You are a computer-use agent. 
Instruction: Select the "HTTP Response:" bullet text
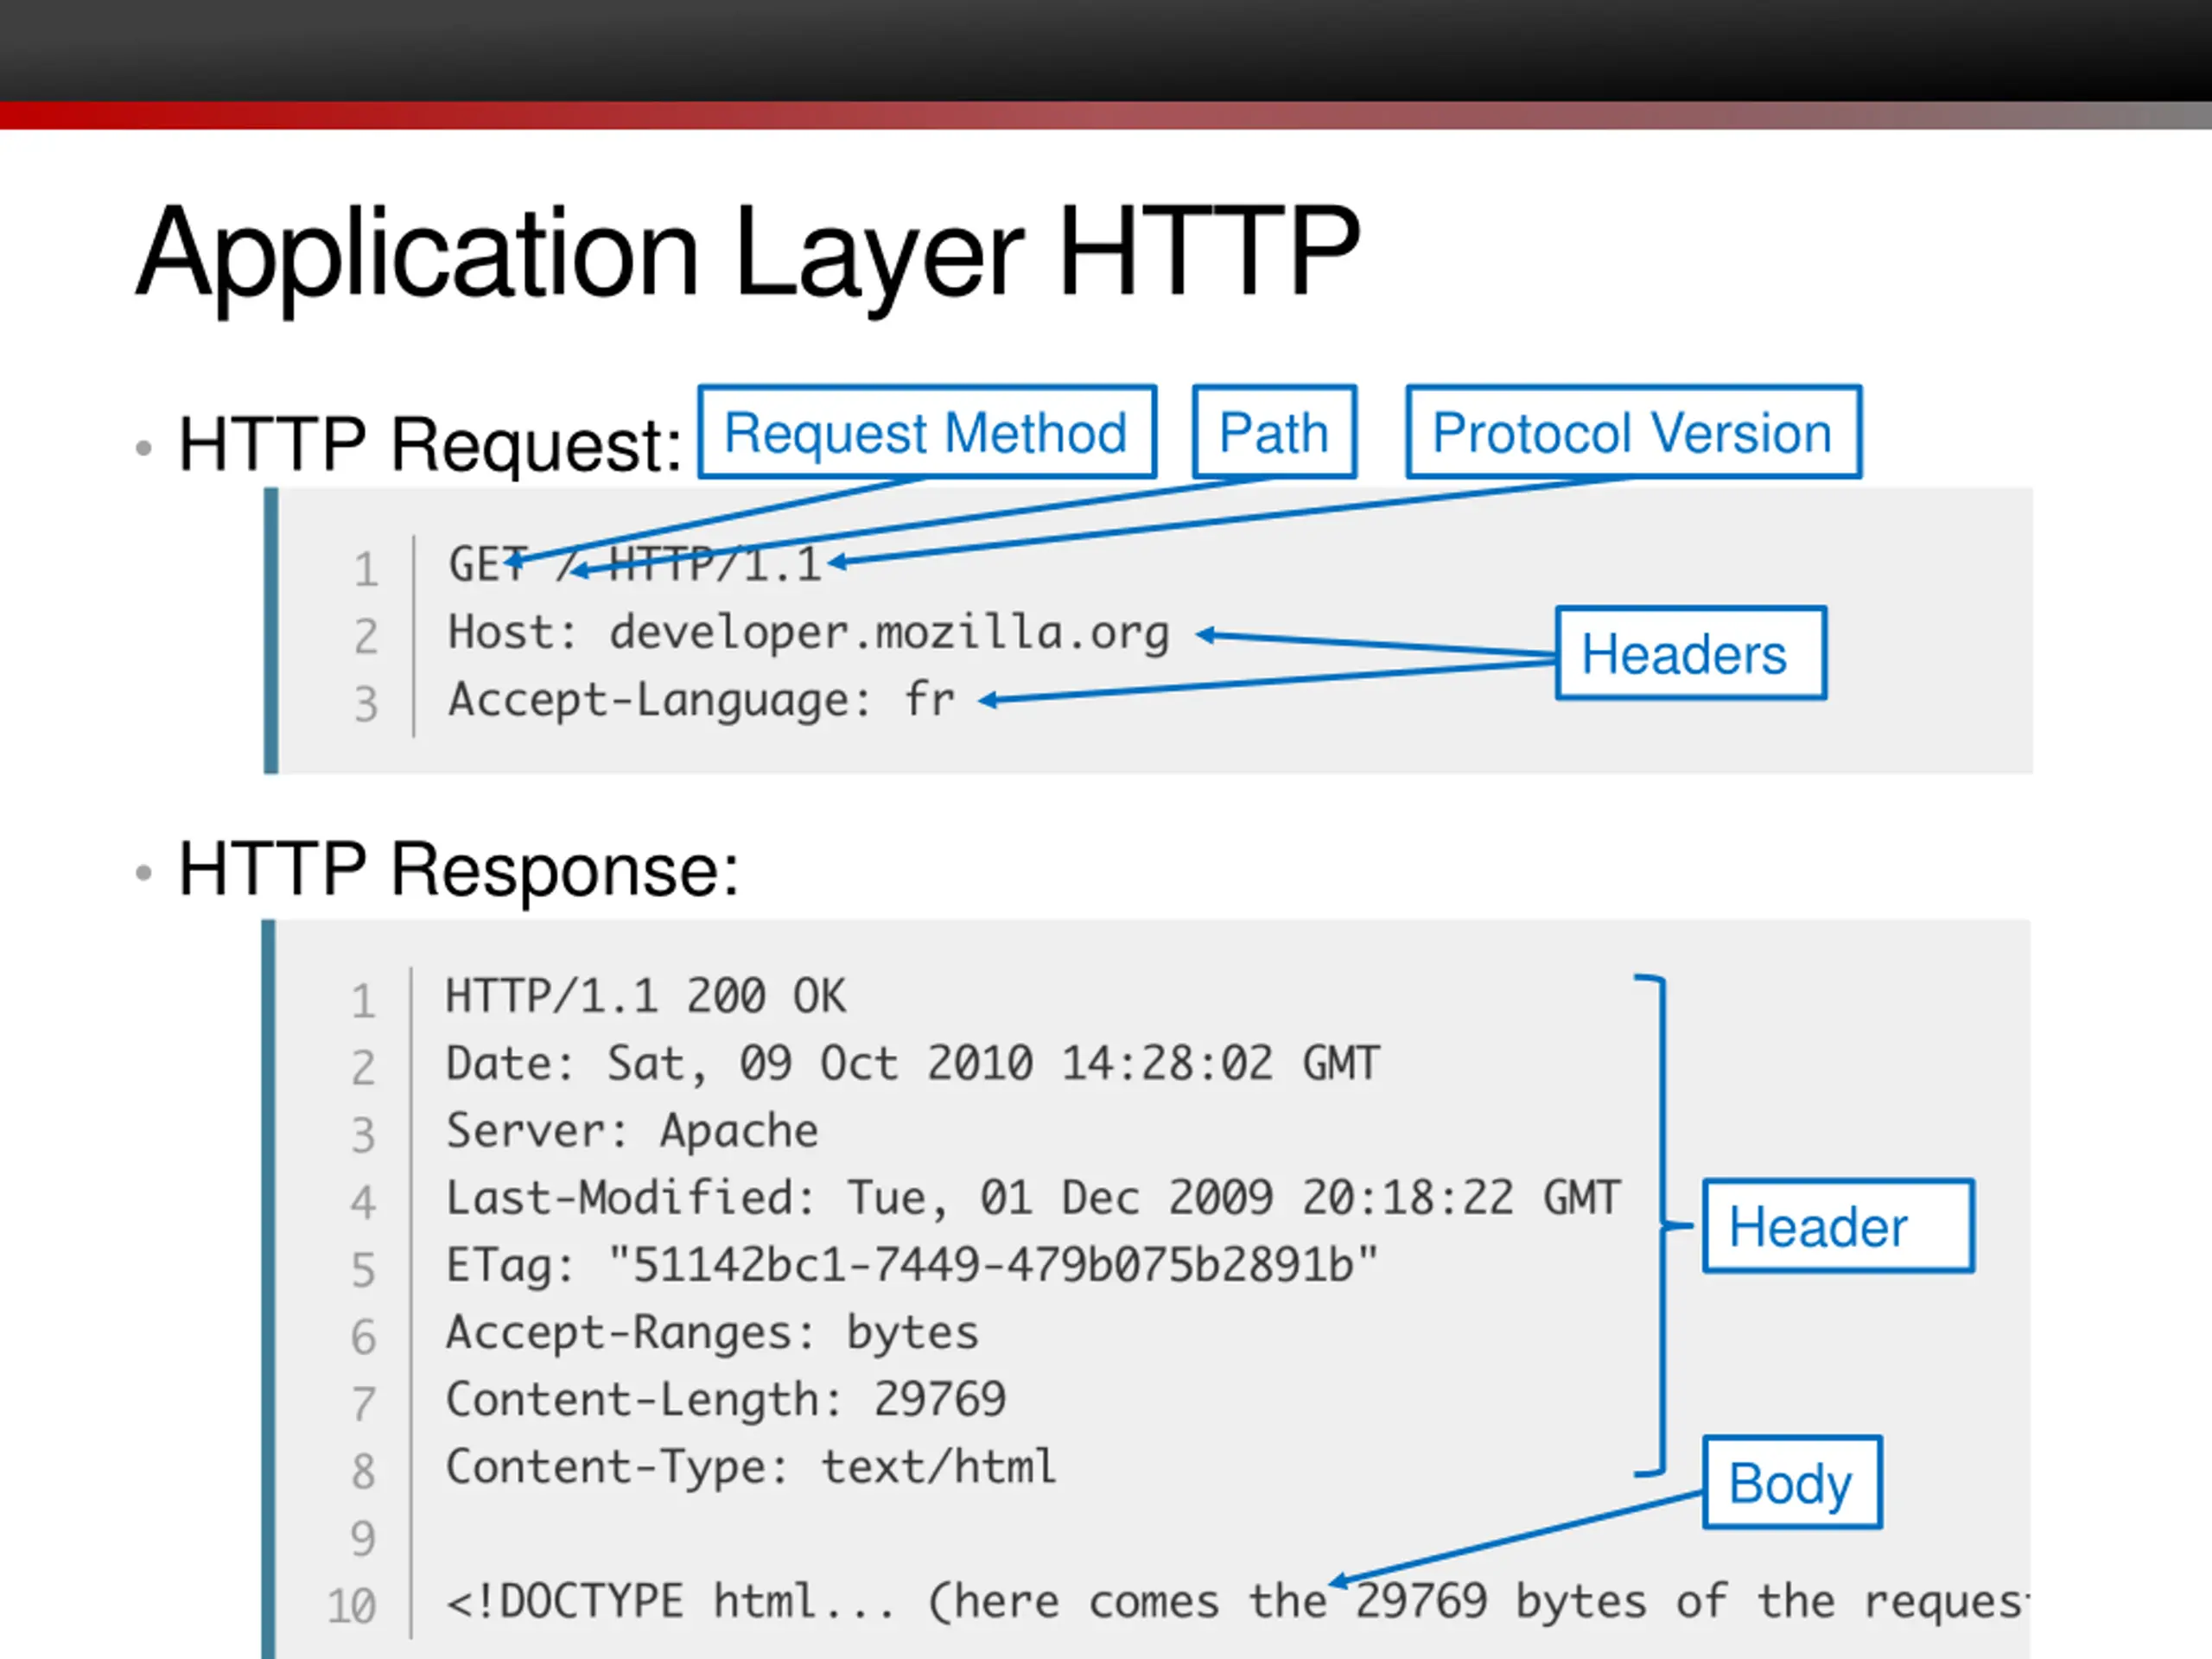(x=459, y=870)
